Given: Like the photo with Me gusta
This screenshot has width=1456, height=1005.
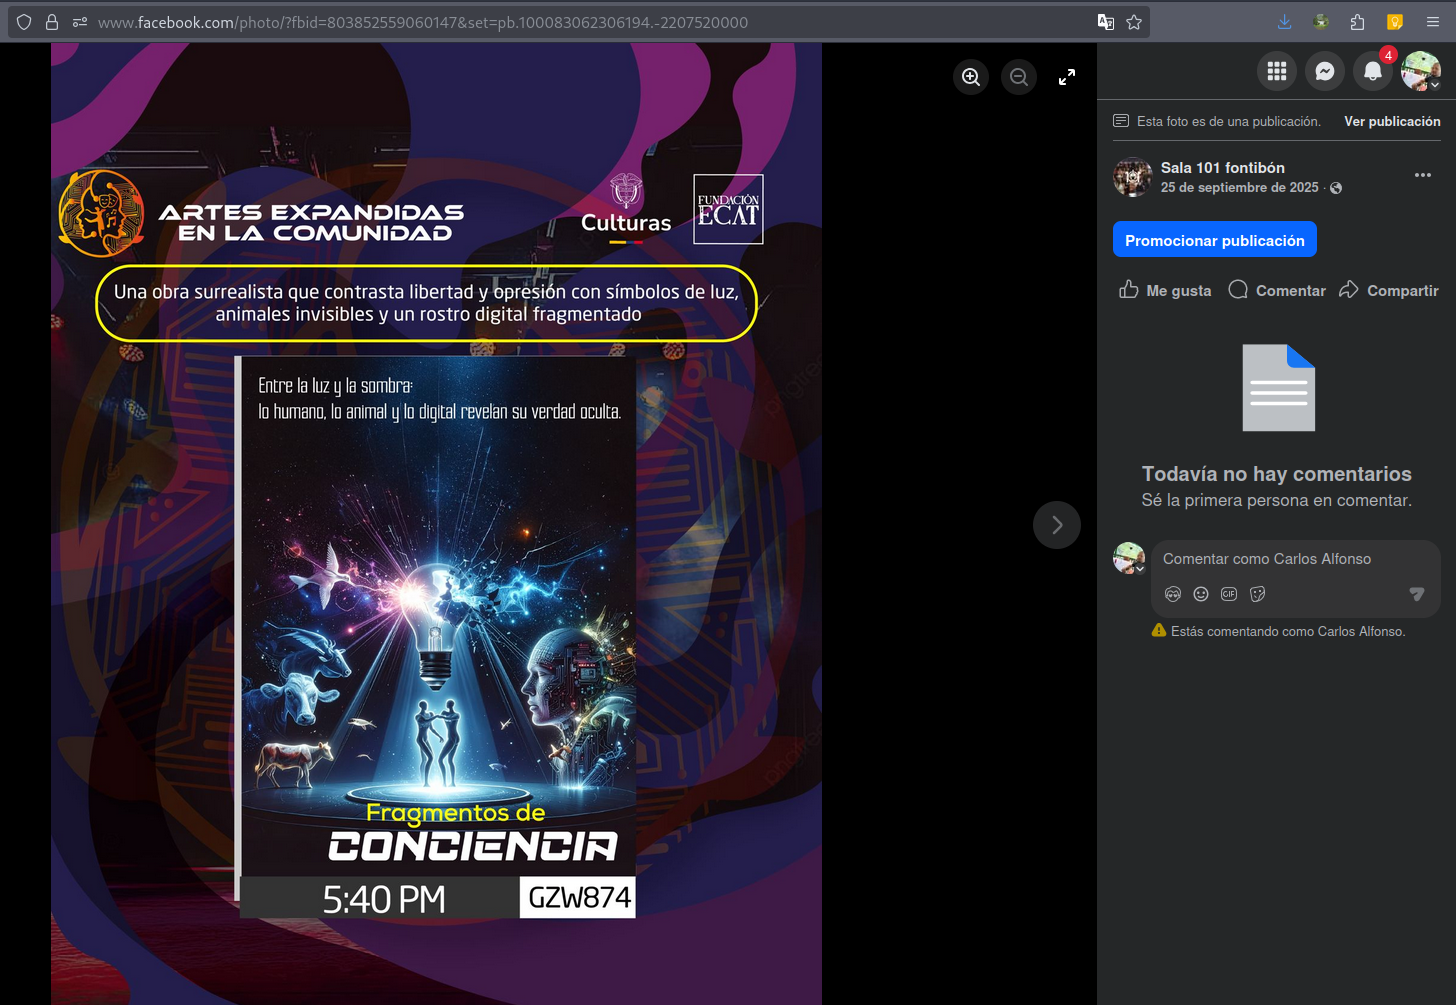Looking at the screenshot, I should coord(1165,290).
